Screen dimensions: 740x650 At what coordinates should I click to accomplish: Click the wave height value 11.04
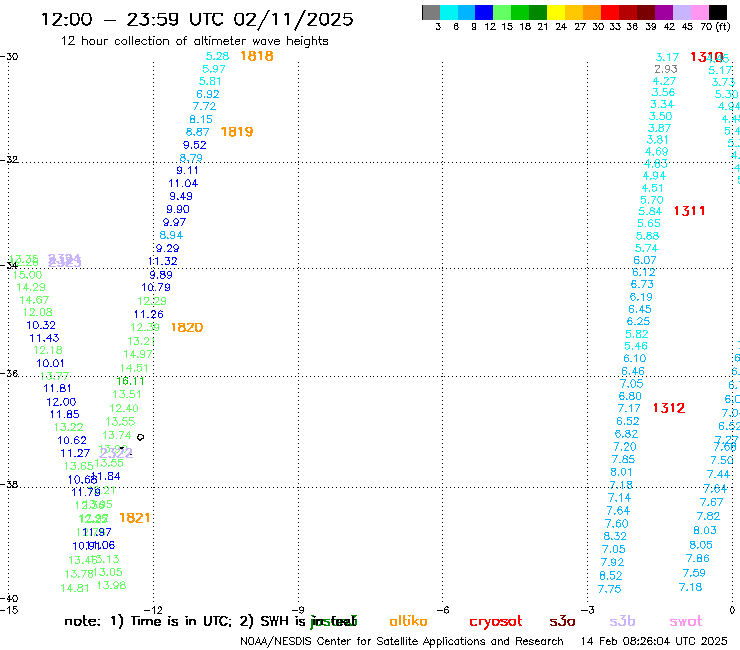coord(183,183)
